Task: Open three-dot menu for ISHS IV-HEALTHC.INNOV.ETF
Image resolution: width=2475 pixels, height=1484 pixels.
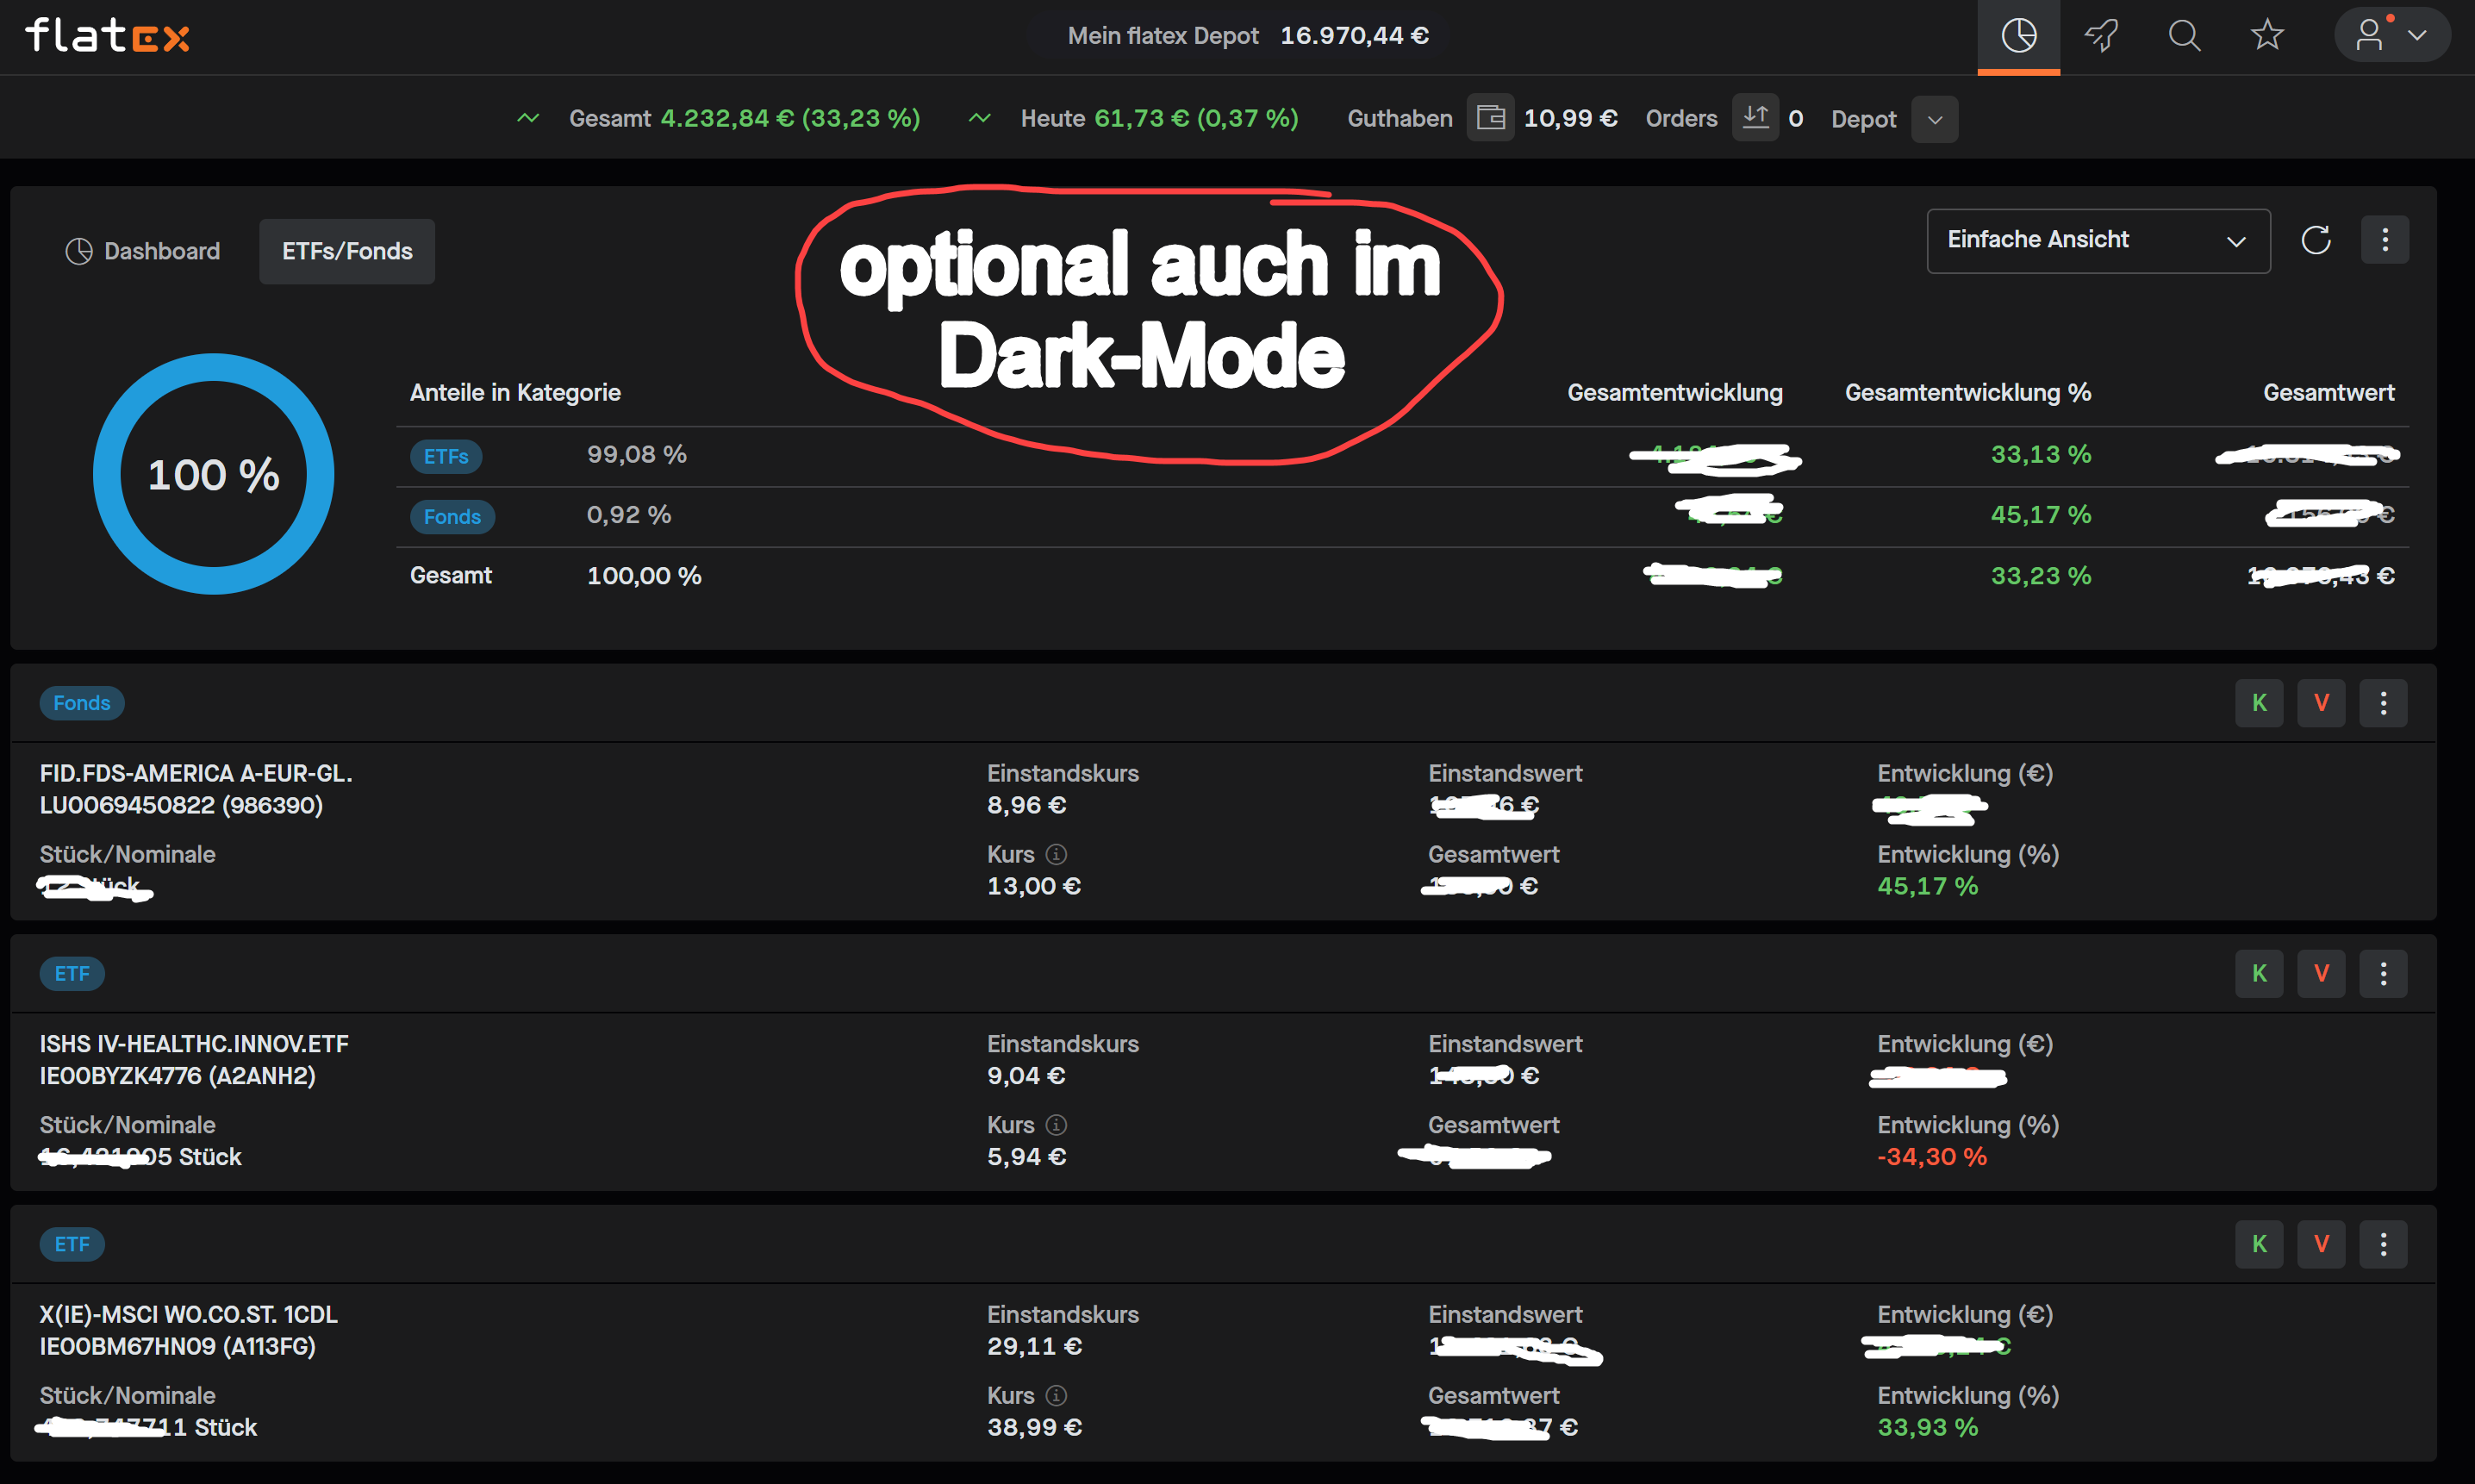Action: [2383, 973]
